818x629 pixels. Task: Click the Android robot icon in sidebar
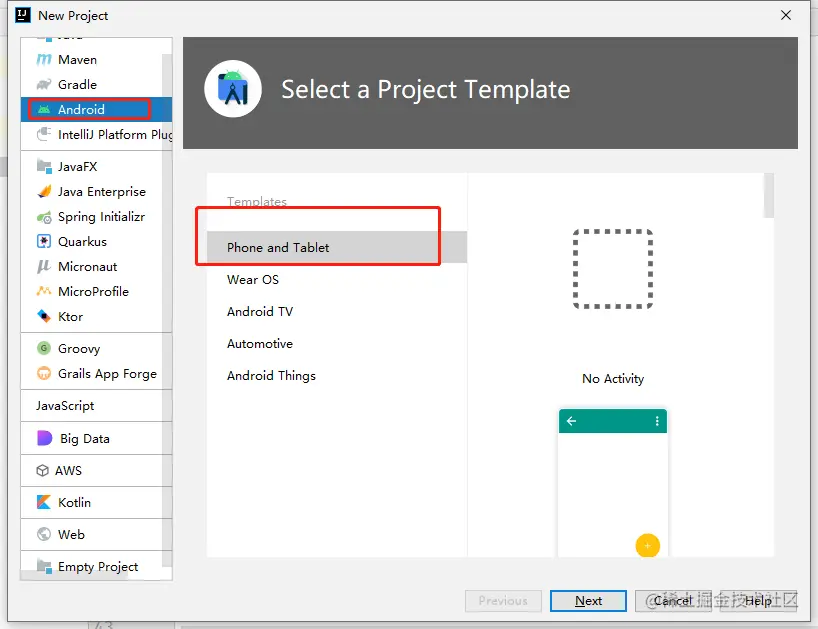click(x=44, y=110)
